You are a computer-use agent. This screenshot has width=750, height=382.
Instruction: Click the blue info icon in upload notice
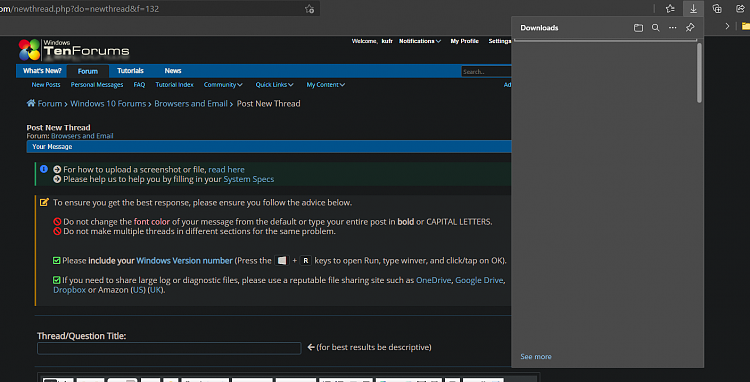[44, 169]
